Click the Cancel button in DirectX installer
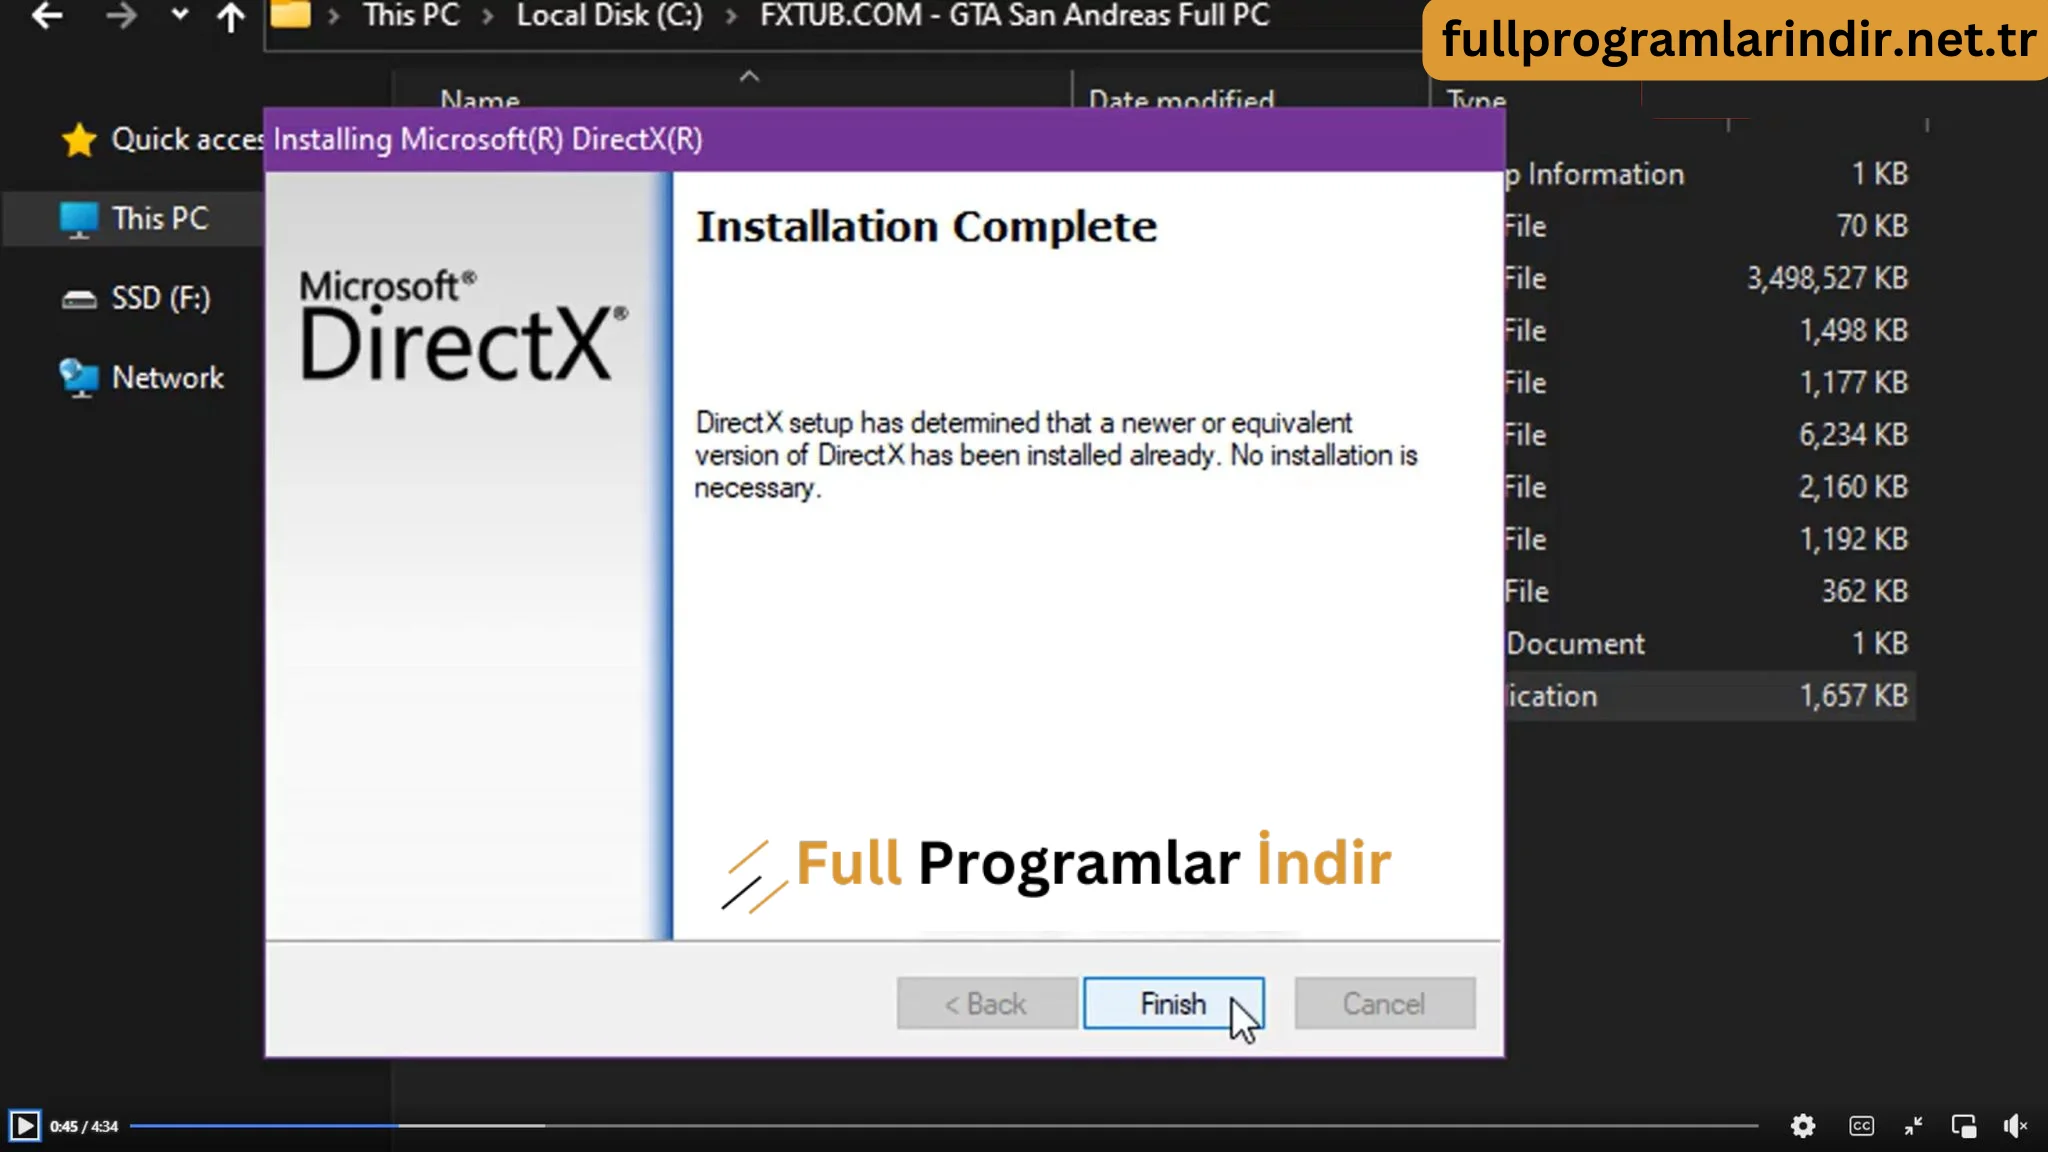The height and width of the screenshot is (1152, 2048). (x=1384, y=1003)
